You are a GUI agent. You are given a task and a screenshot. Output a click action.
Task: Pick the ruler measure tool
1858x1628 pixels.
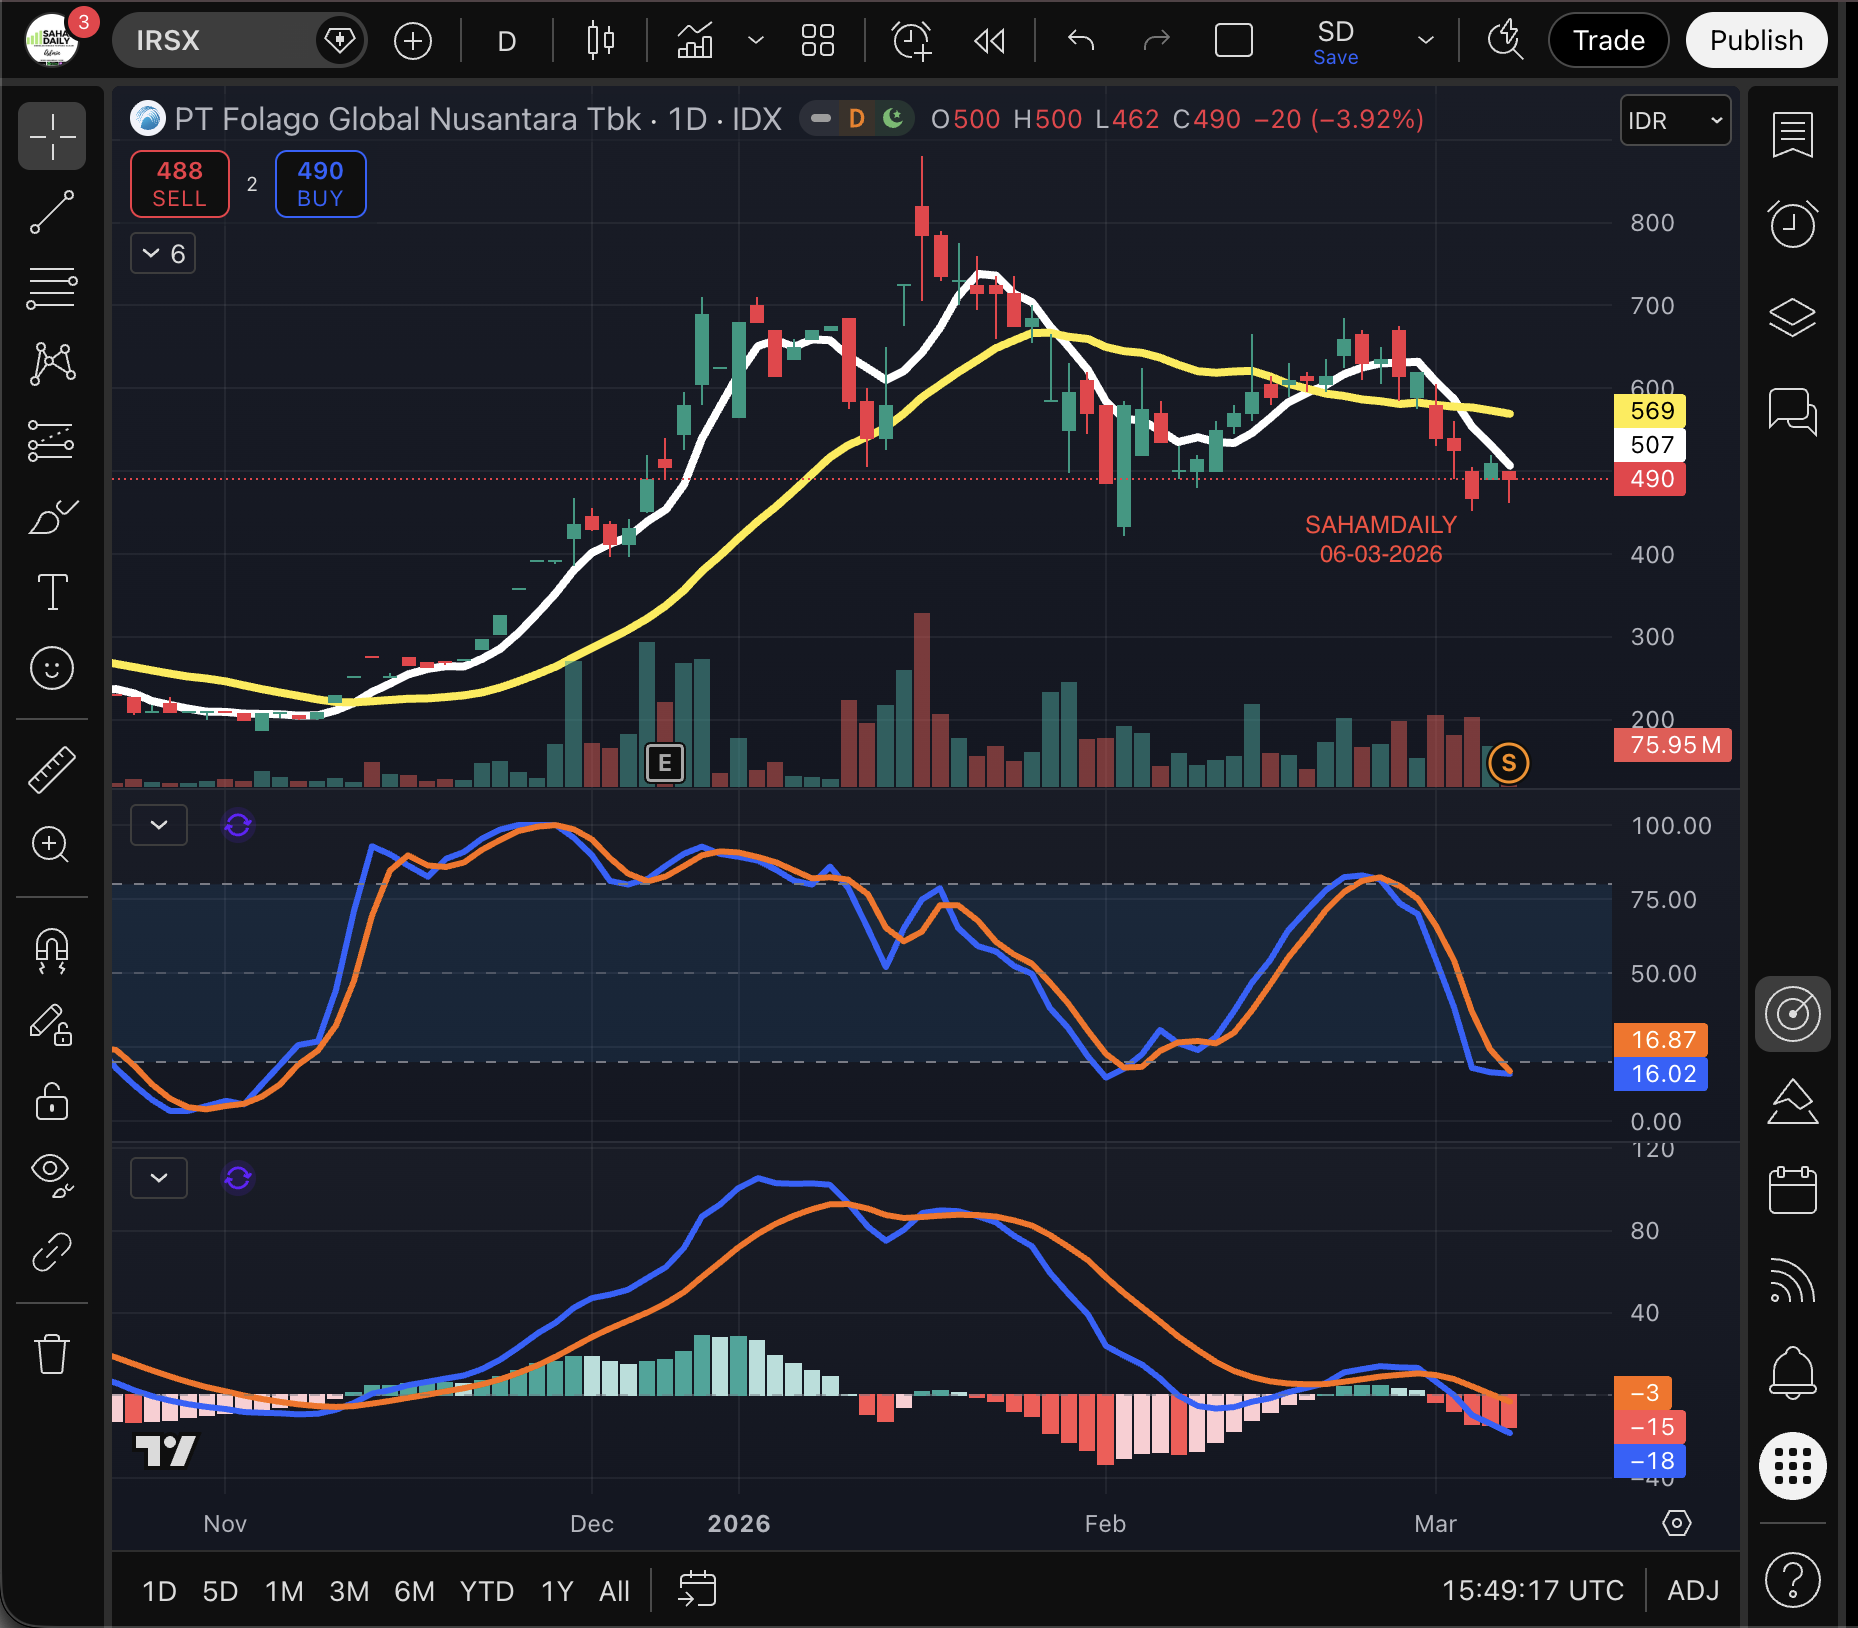click(52, 769)
